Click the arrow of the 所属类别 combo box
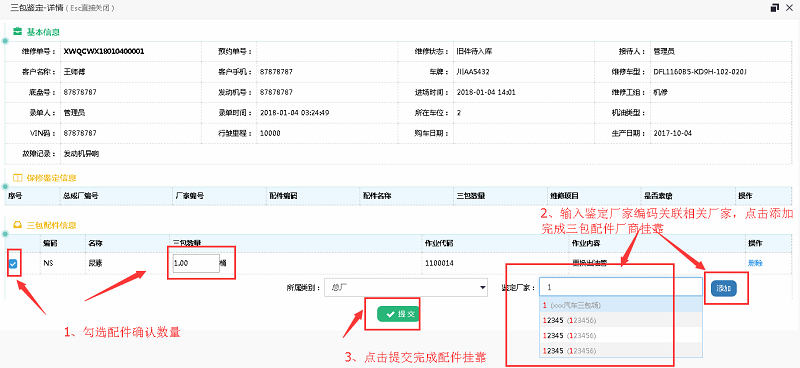 (x=482, y=288)
